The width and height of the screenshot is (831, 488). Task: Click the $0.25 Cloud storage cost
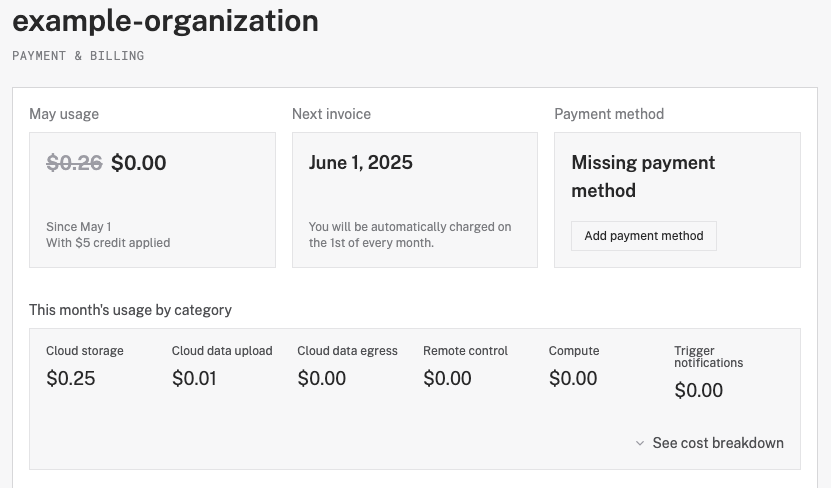pos(71,379)
